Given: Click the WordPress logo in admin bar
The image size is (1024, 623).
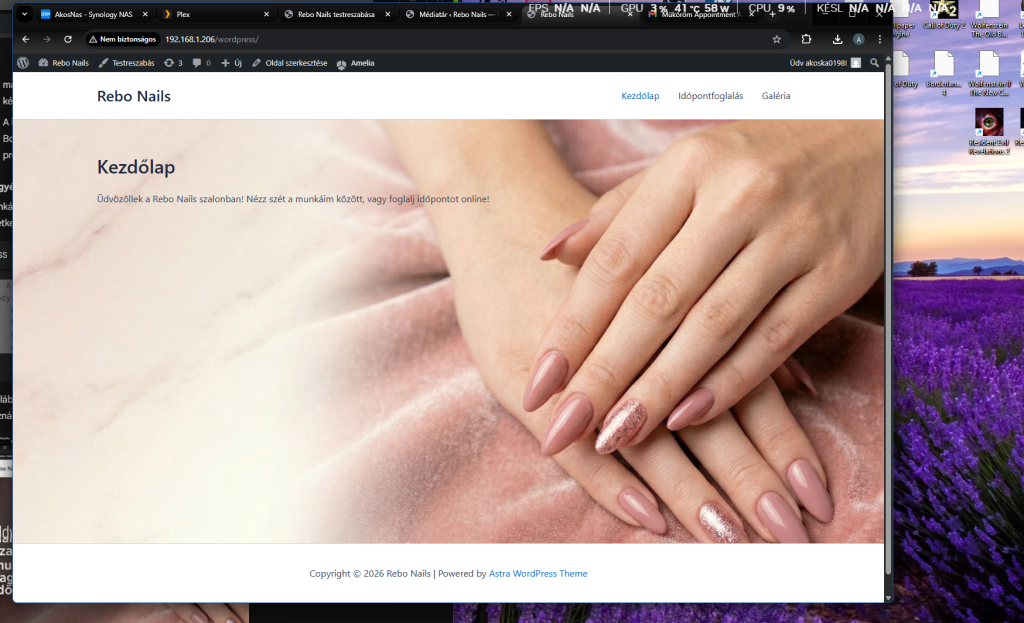Looking at the screenshot, I should click(x=23, y=63).
